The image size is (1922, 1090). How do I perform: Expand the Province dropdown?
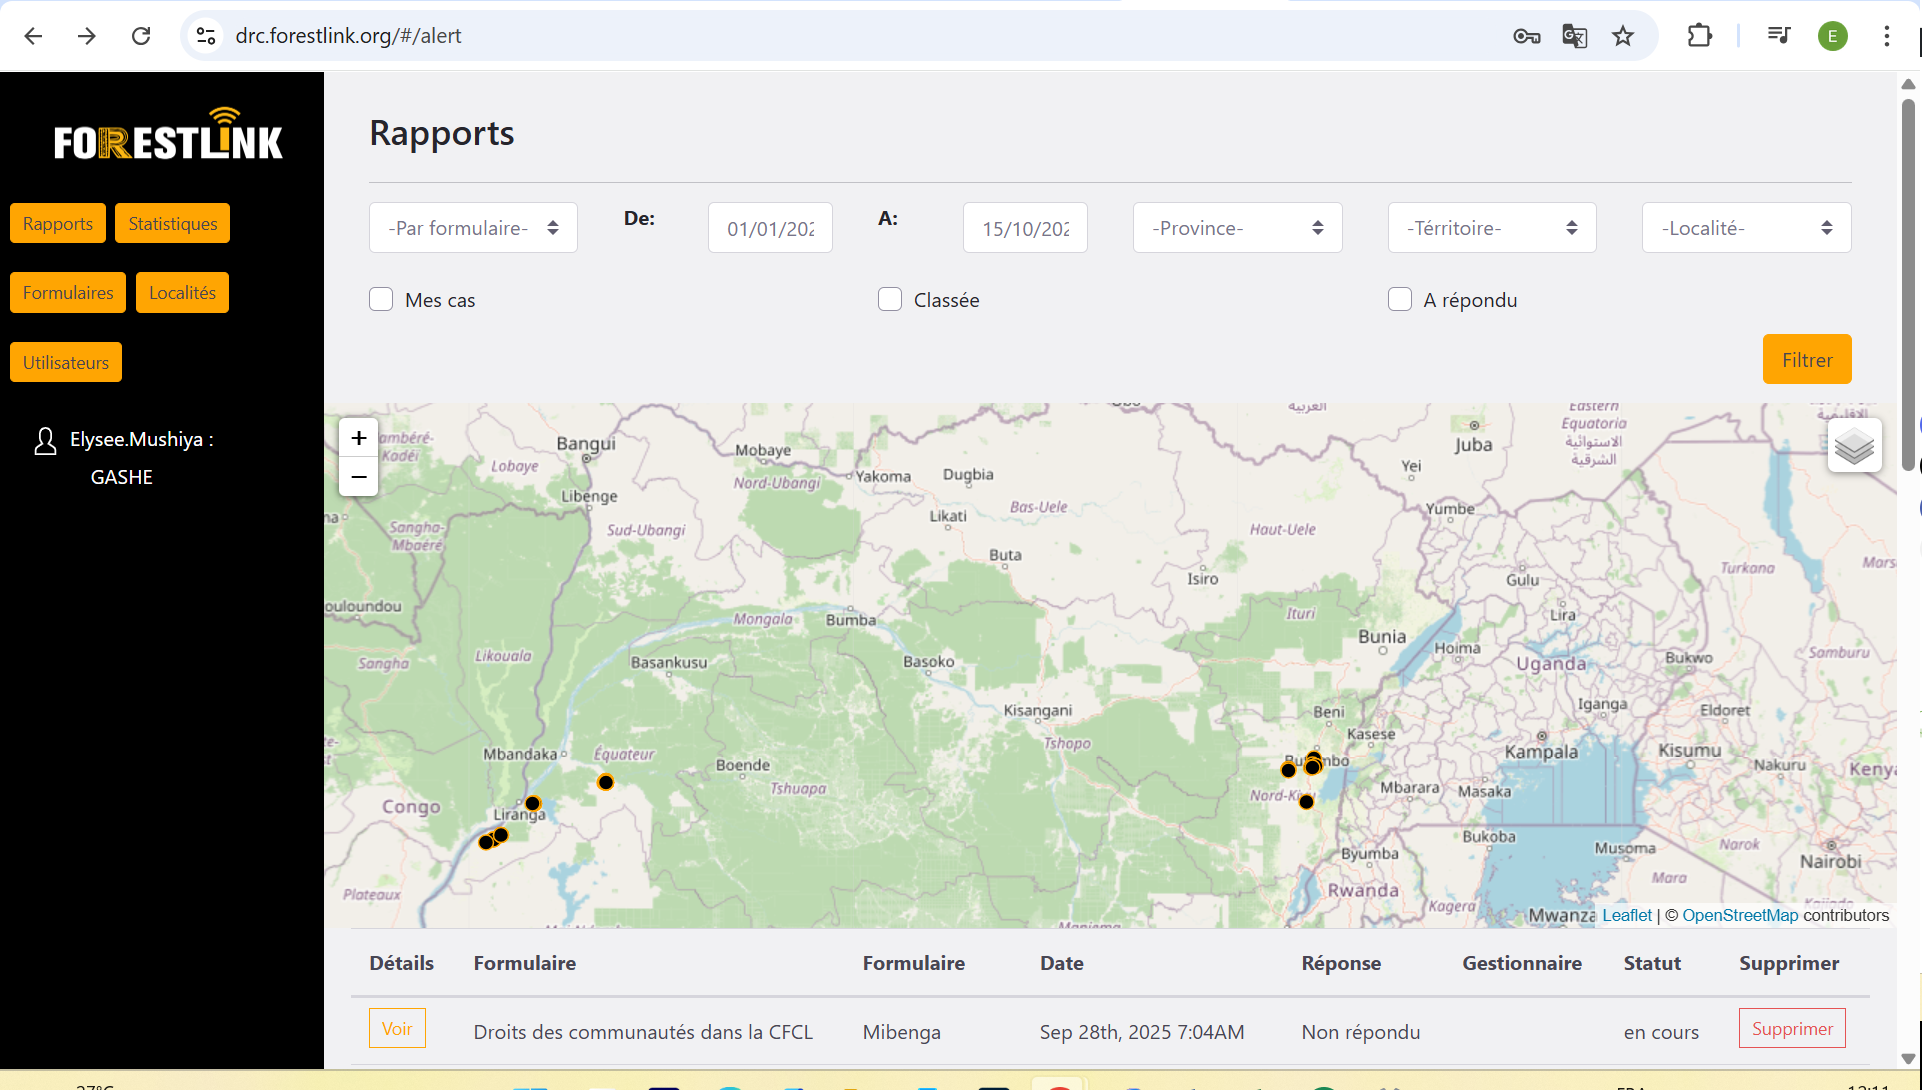1237,228
